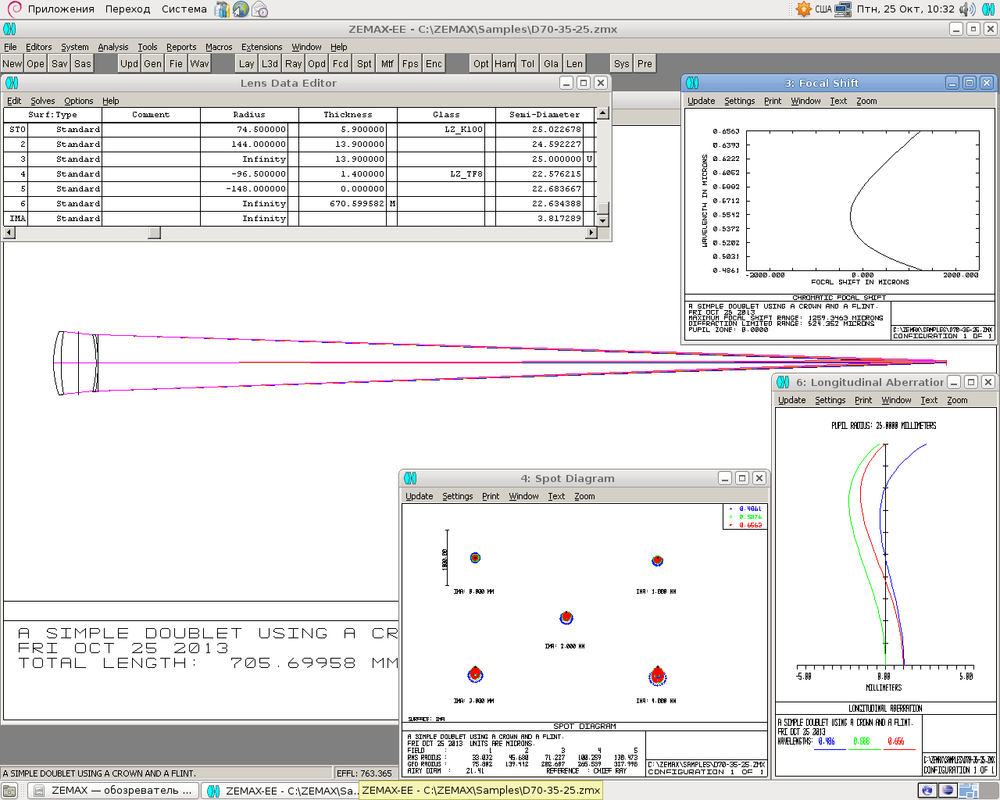Click the Ham hammer optimization button
Screen dimensions: 1000x800
(504, 63)
